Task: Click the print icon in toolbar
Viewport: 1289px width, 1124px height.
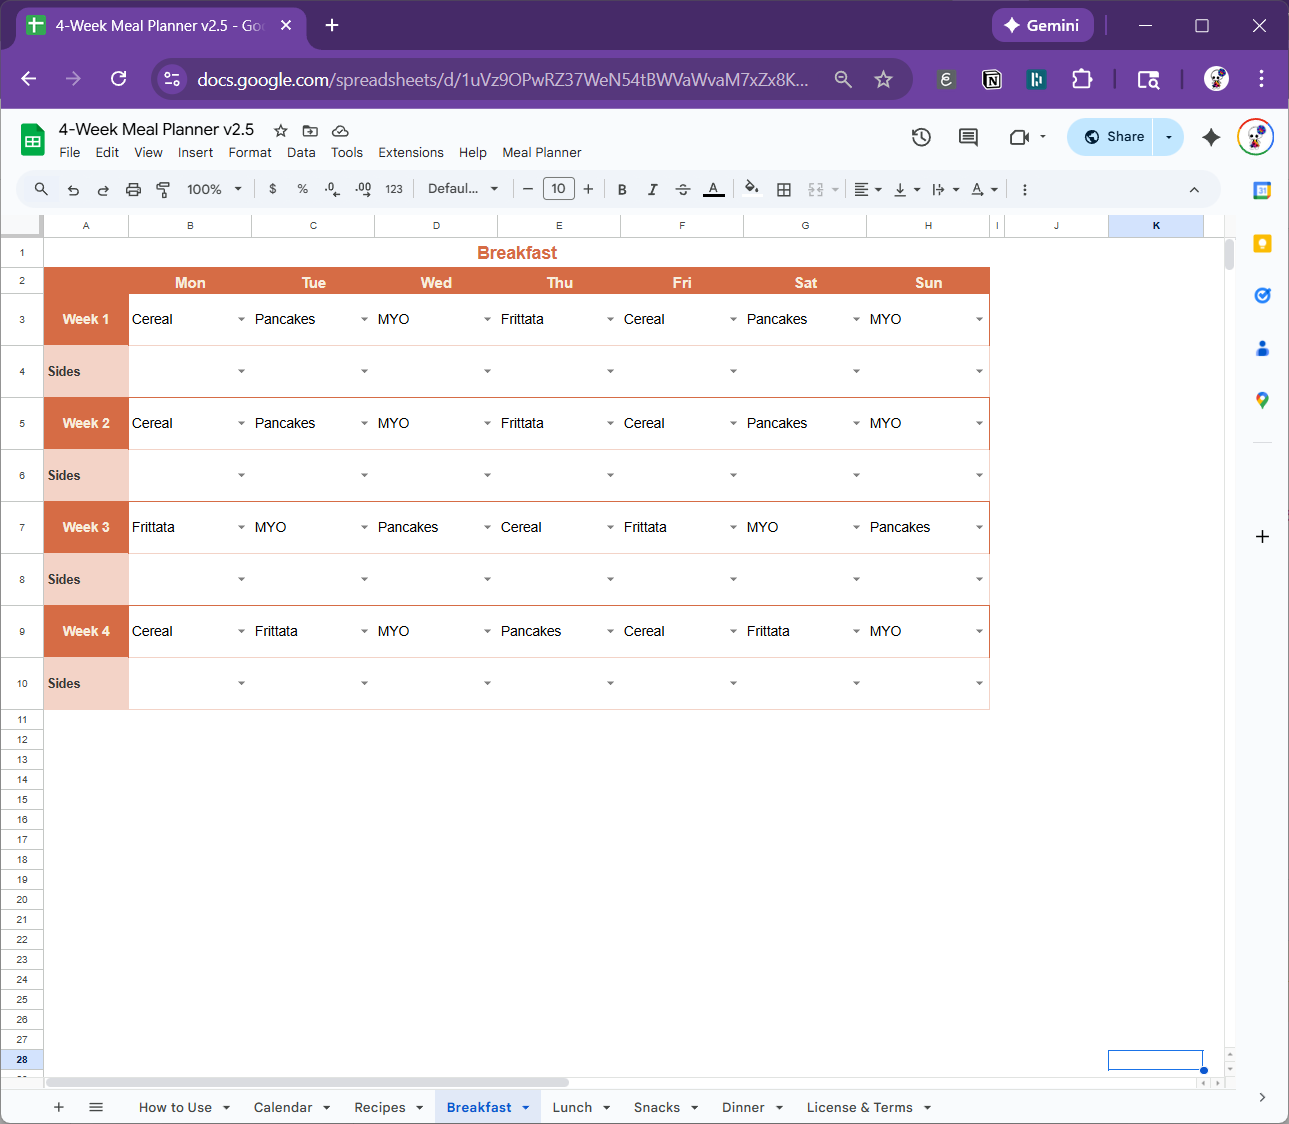Action: click(x=133, y=189)
